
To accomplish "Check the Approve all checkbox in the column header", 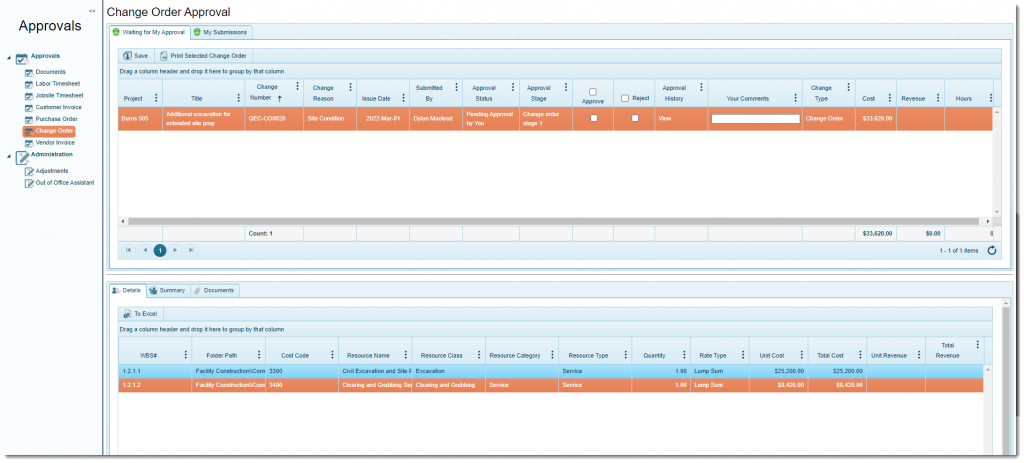I will pyautogui.click(x=593, y=92).
